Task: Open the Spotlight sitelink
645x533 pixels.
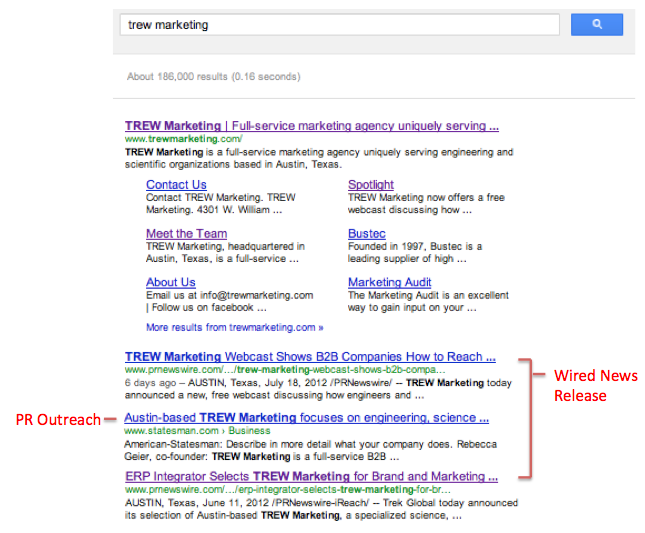Action: point(371,185)
